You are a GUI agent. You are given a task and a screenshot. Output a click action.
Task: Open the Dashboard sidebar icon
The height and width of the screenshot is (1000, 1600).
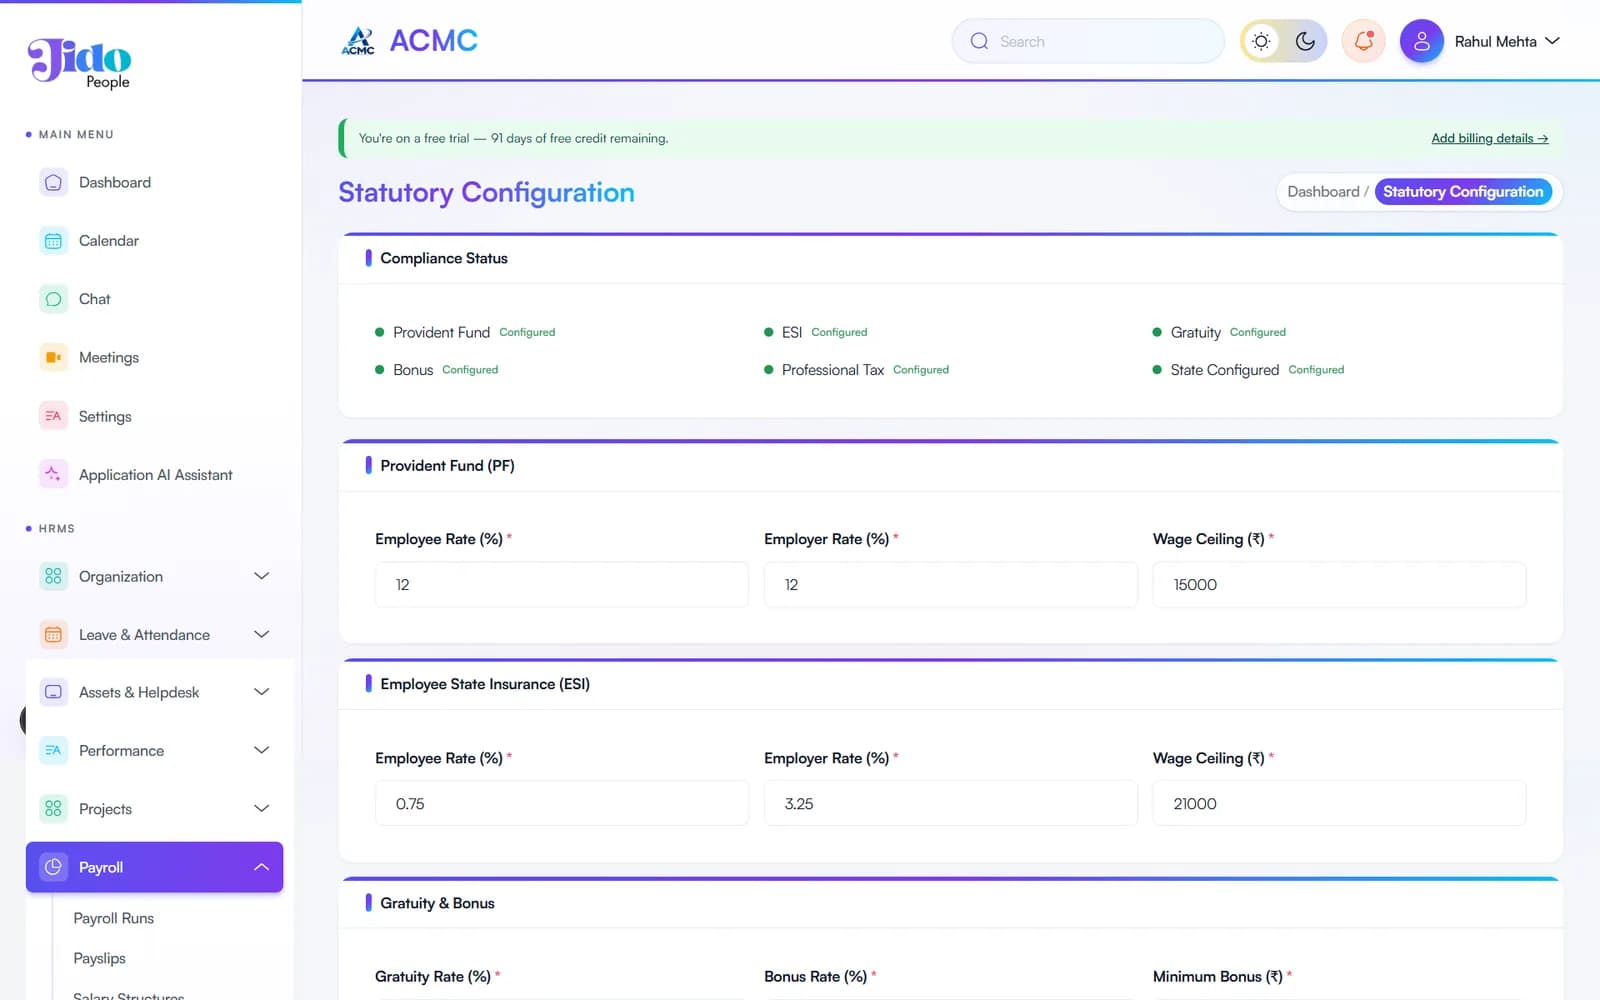coord(53,183)
